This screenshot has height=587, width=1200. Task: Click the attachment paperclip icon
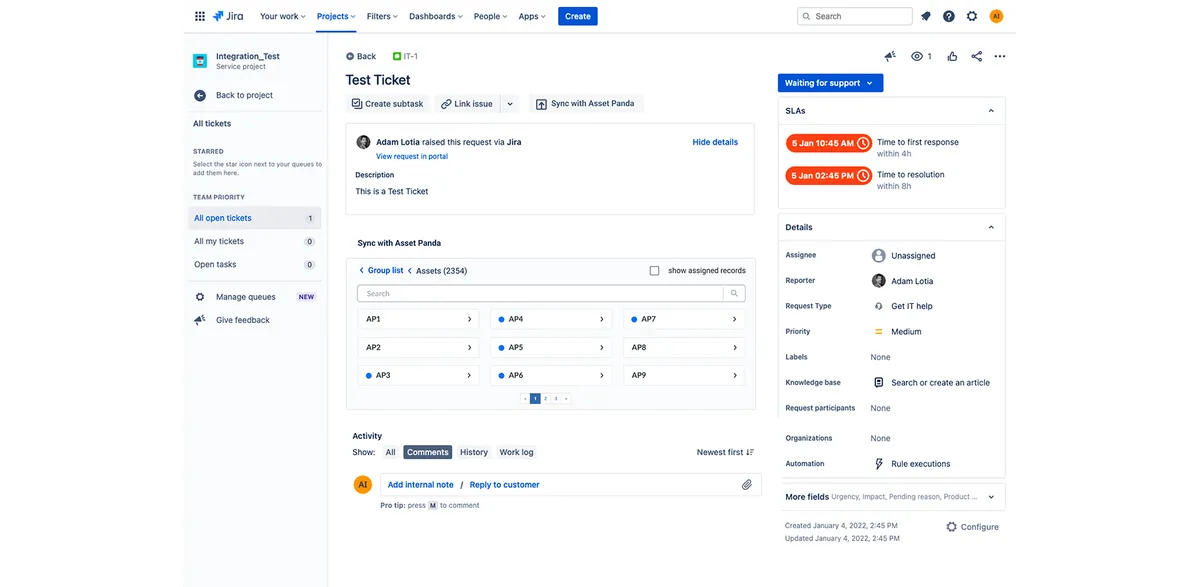click(x=746, y=485)
